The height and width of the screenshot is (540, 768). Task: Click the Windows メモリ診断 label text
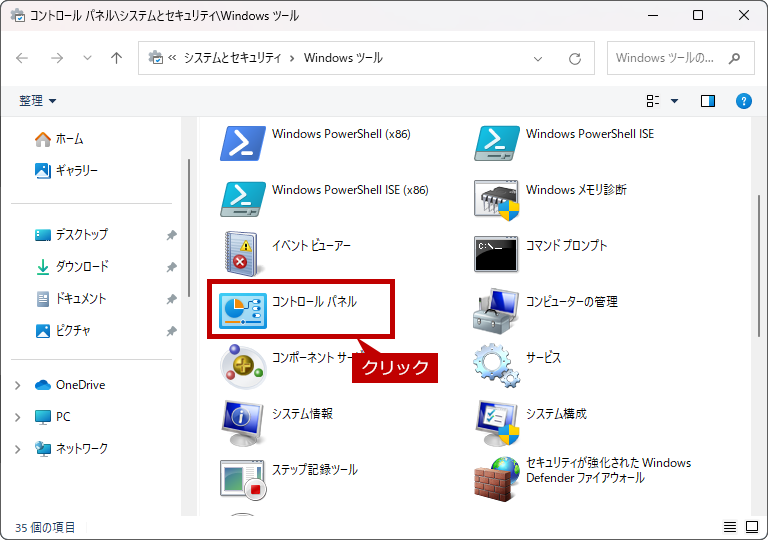(576, 190)
